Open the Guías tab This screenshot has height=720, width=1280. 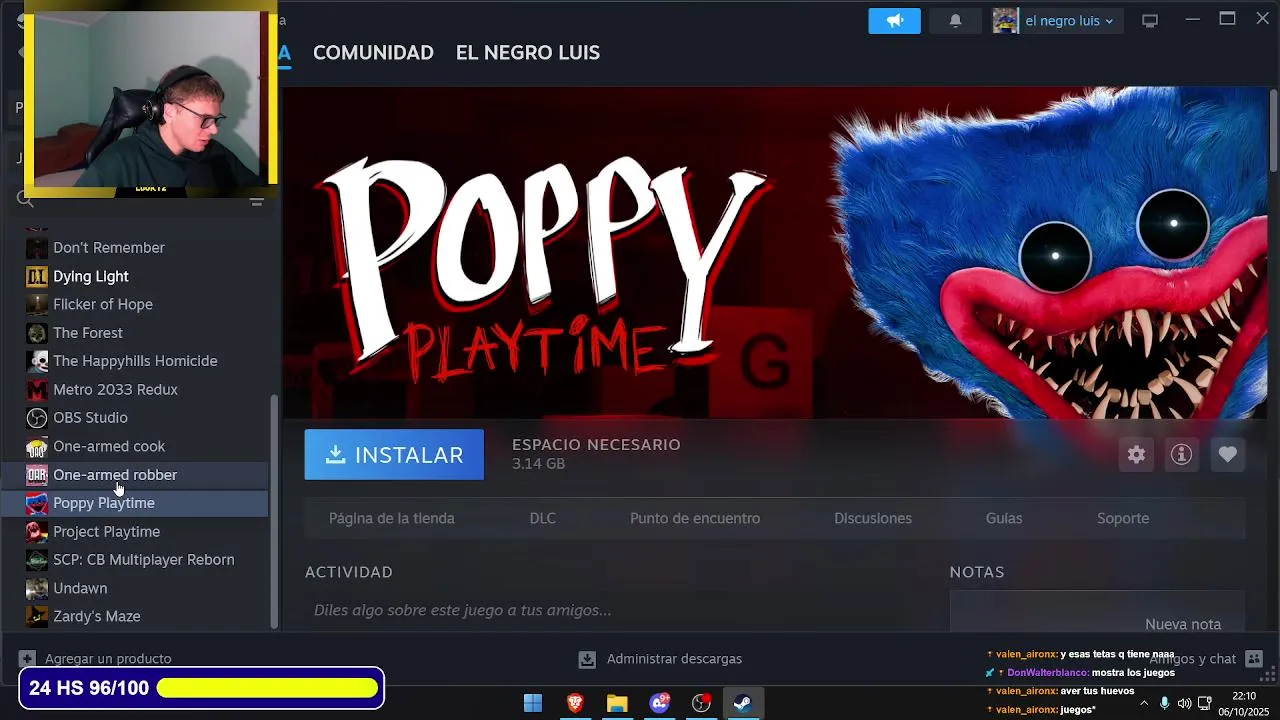[1004, 518]
